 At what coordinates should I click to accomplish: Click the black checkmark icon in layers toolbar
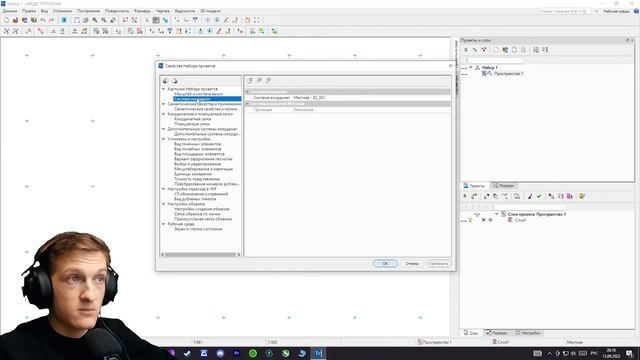(530, 196)
